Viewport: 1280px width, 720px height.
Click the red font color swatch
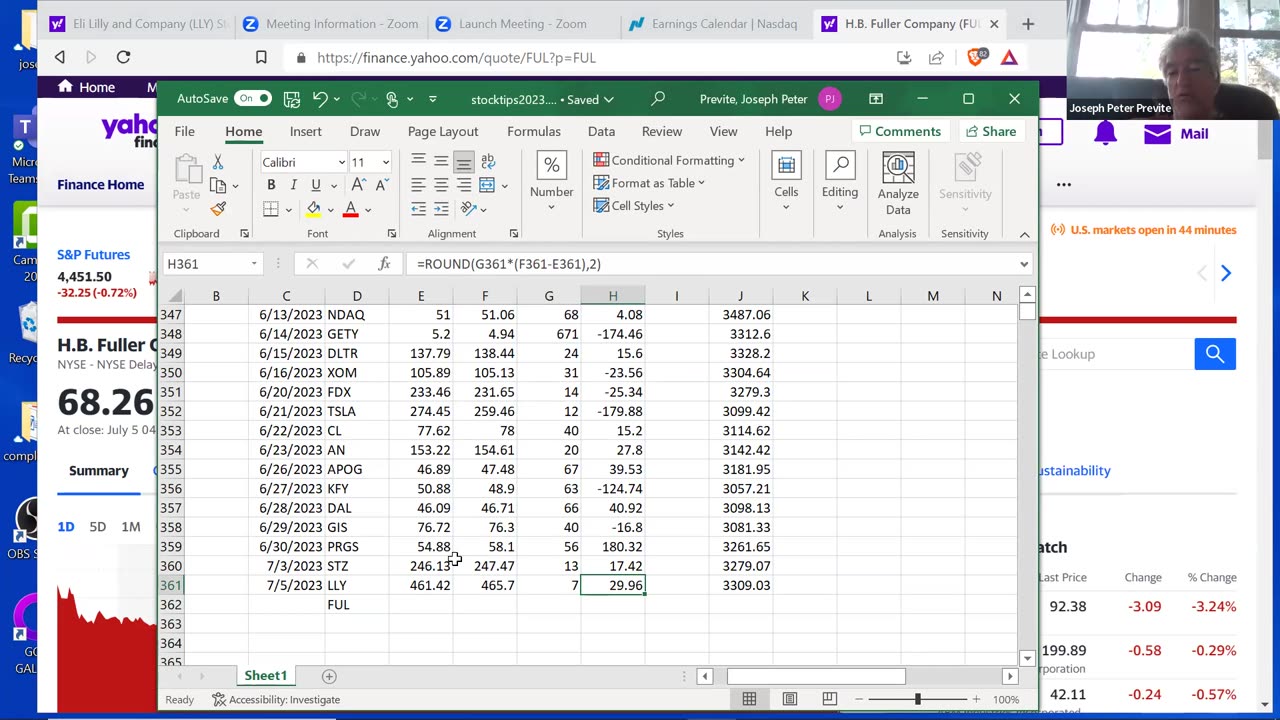pos(350,208)
